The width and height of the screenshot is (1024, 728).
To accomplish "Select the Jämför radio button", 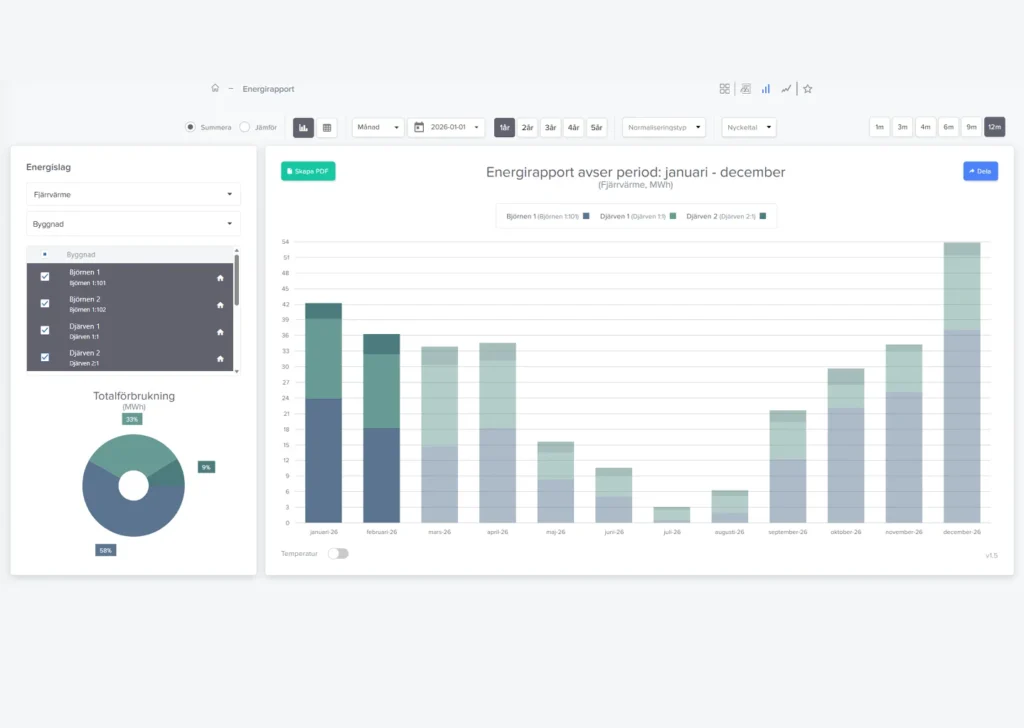I will coord(247,128).
